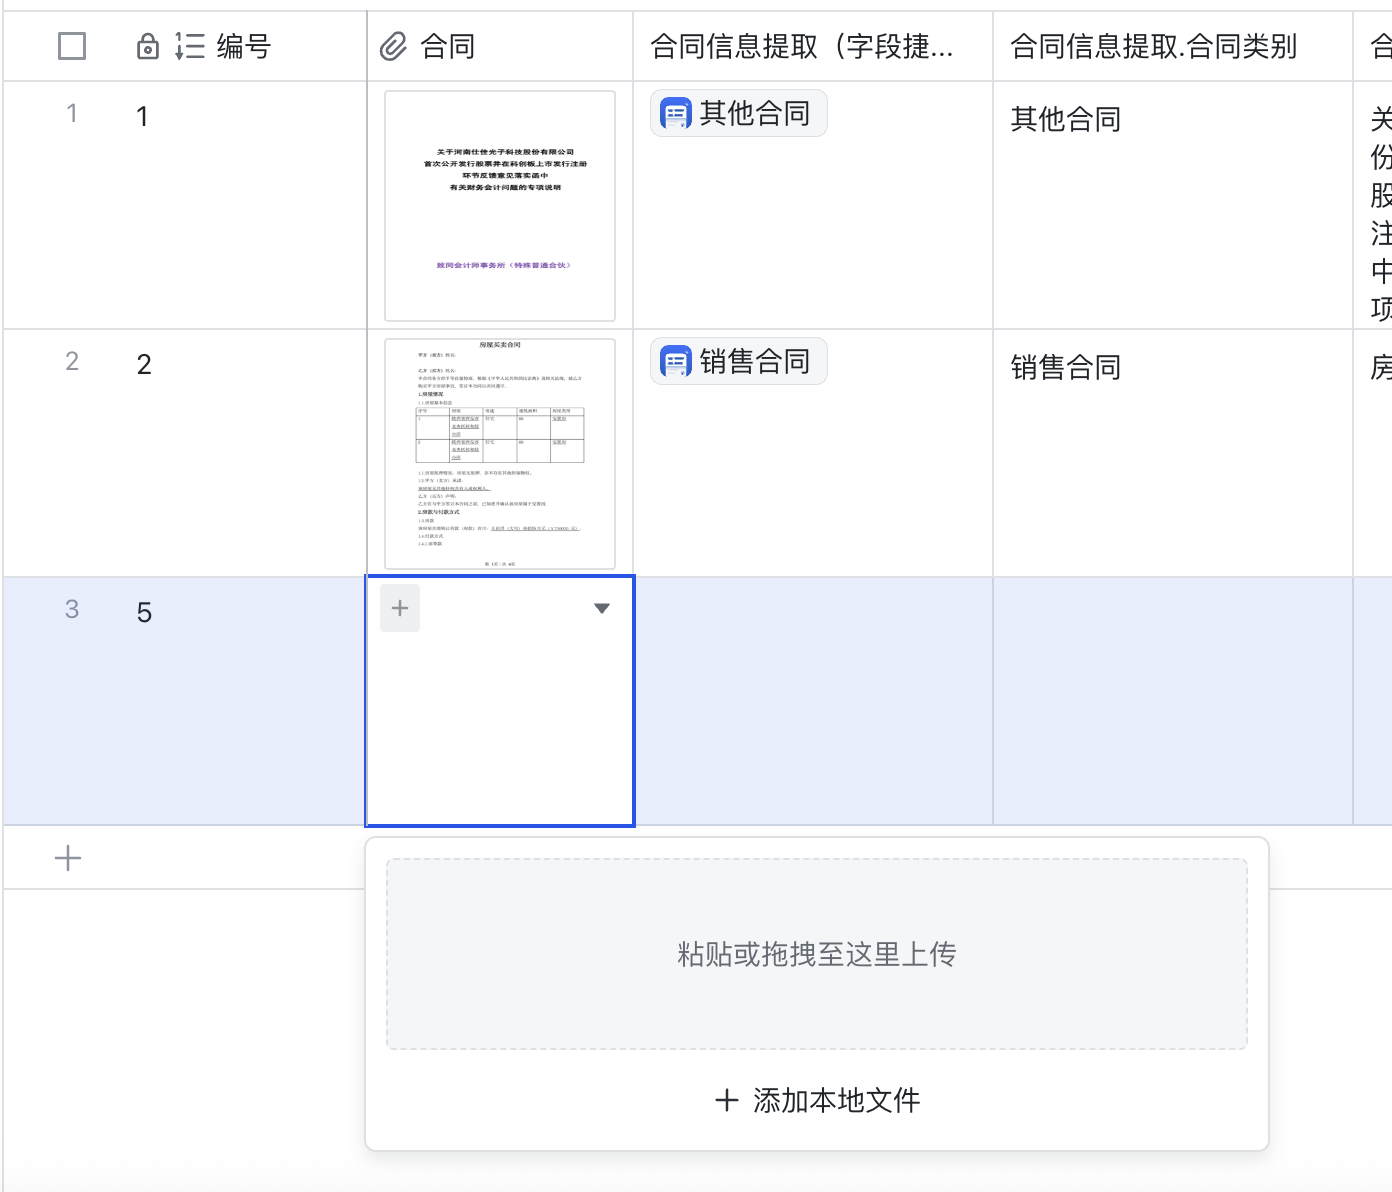1392x1192 pixels.
Task: Click the 粘贴或拖拽至这里上传 drop zone
Action: click(x=817, y=954)
